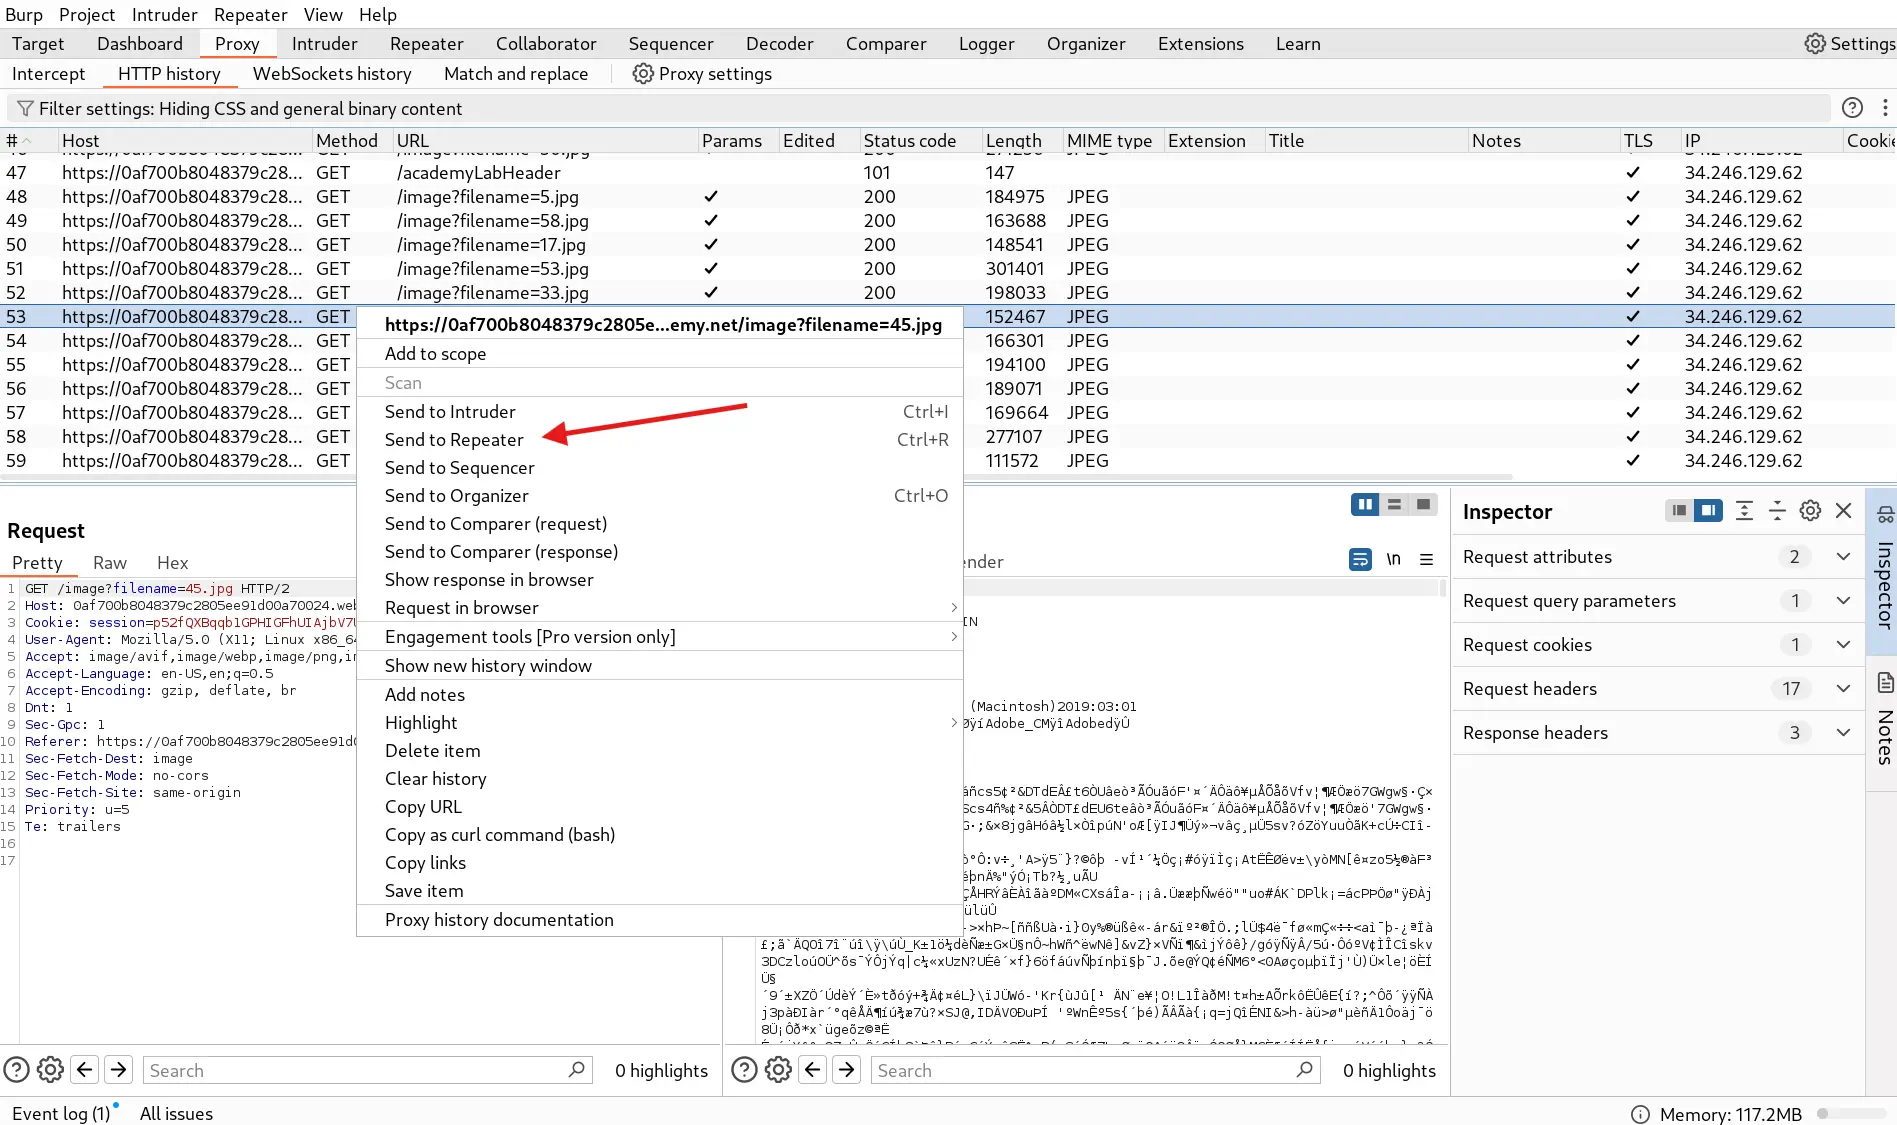
Task: Choose Send to Intruder from context menu
Action: (660, 411)
